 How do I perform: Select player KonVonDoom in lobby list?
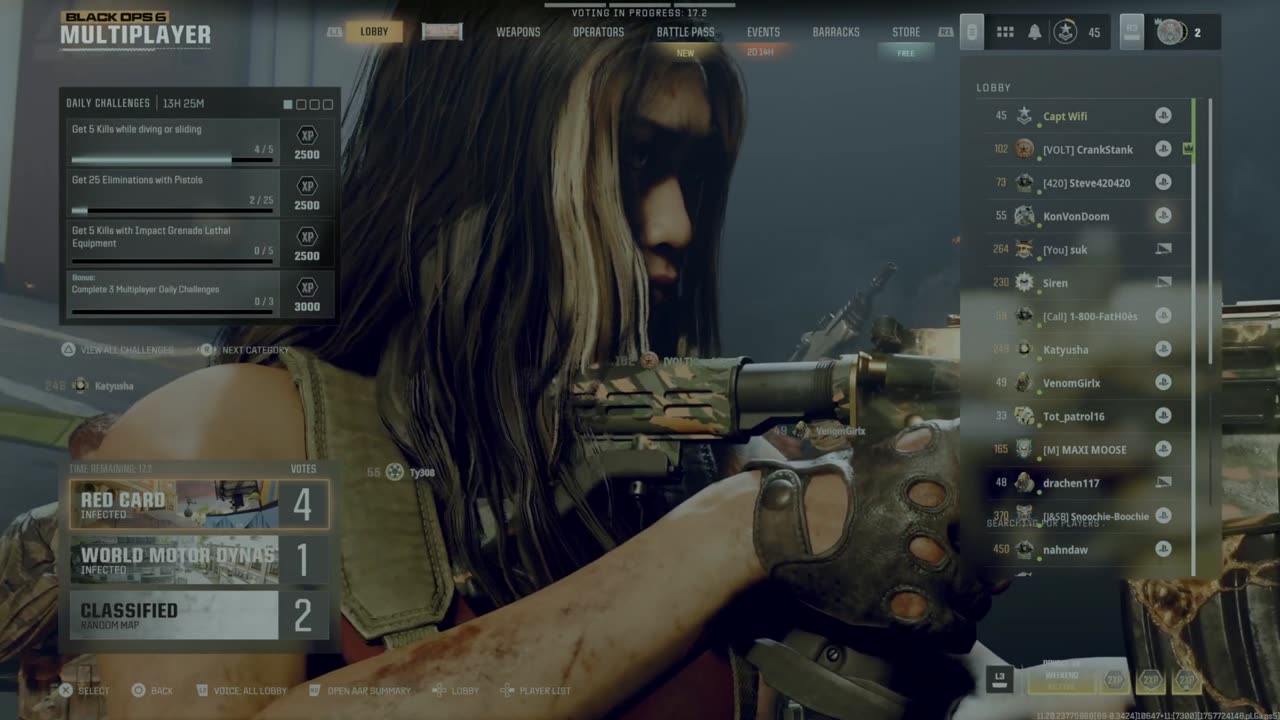point(1086,216)
